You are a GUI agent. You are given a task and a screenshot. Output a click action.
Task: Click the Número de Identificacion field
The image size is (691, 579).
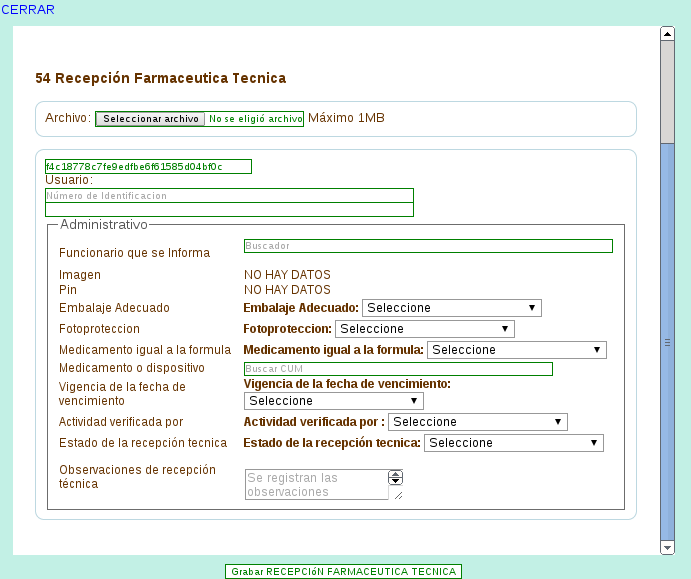point(229,196)
